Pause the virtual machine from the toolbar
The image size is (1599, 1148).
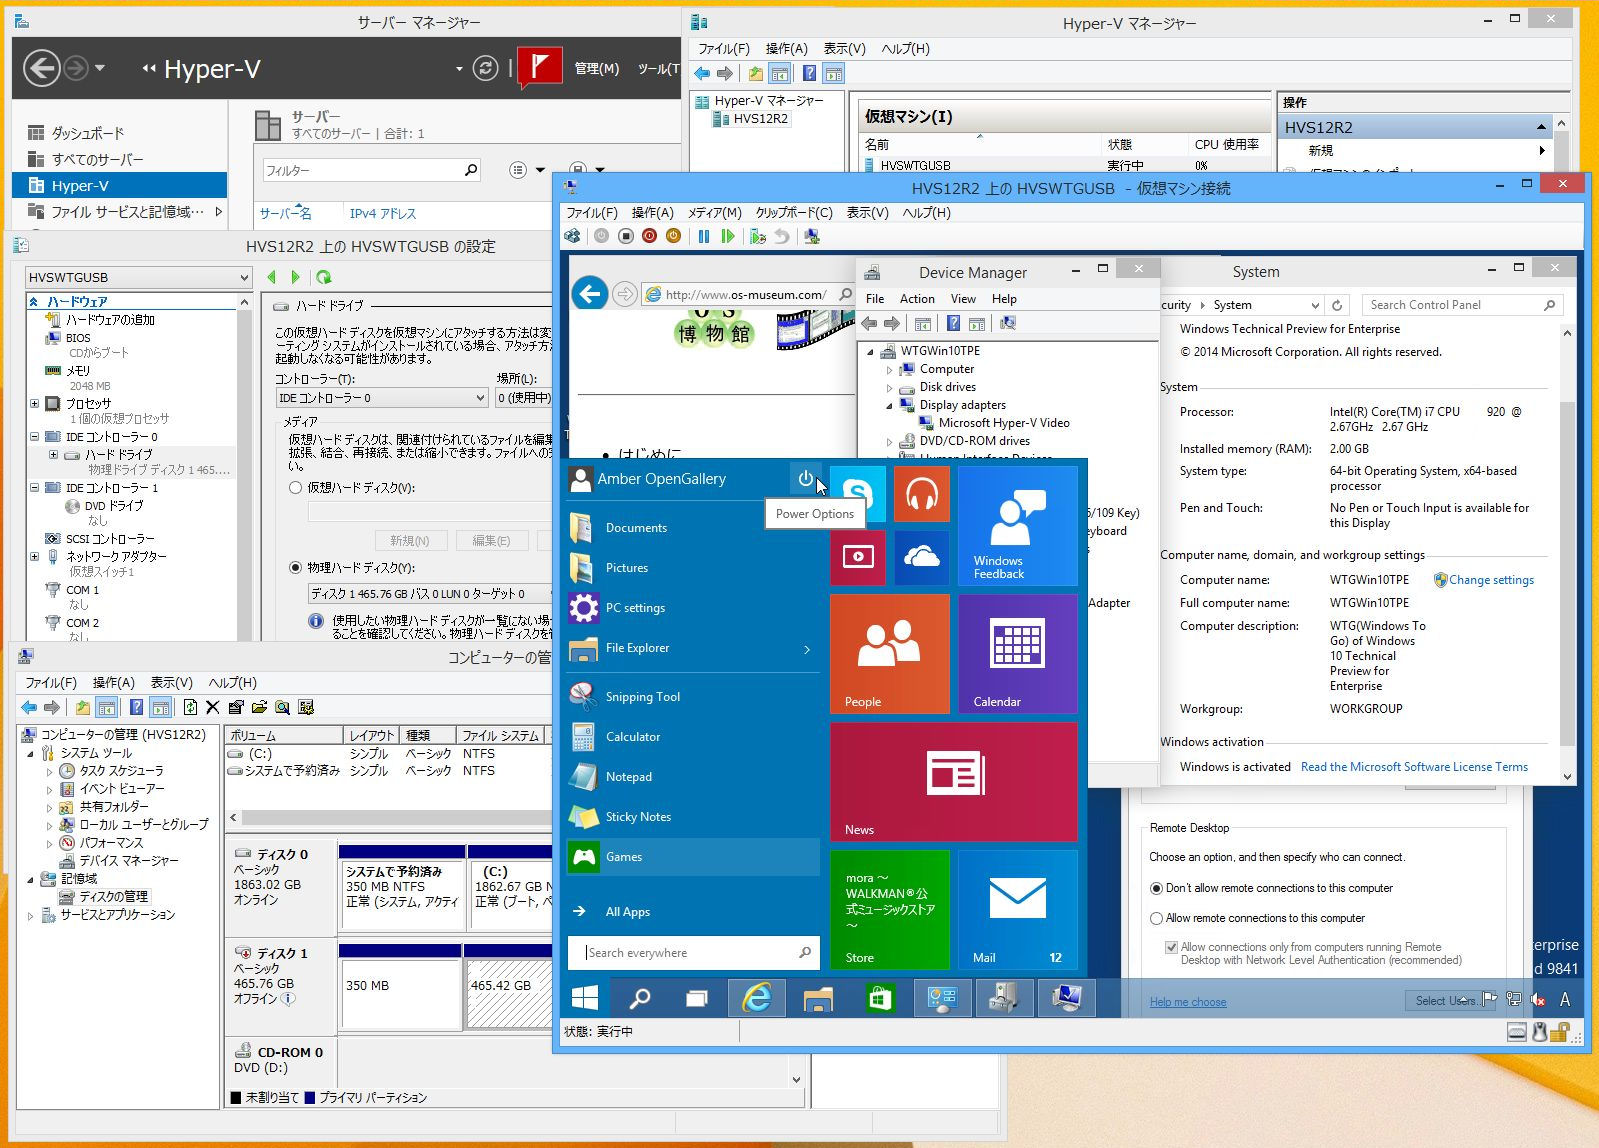[704, 236]
